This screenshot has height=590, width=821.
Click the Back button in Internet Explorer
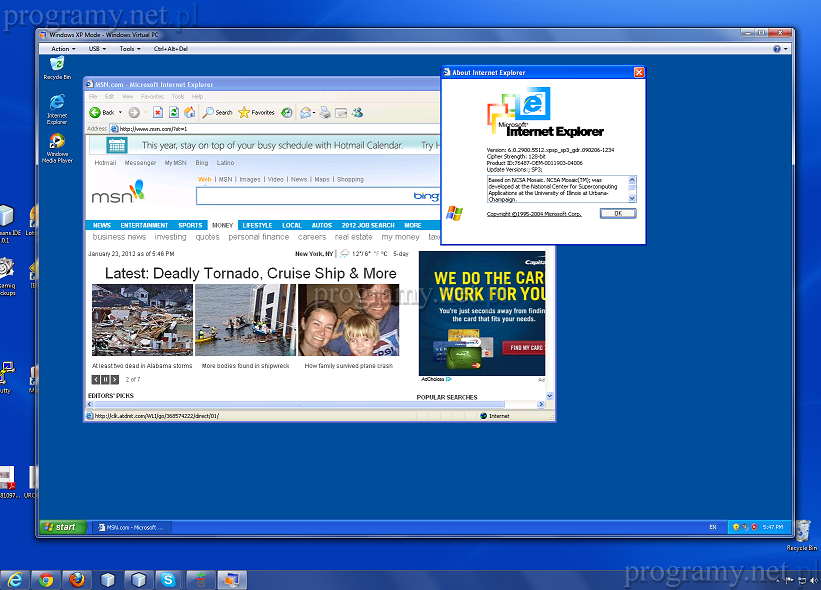[101, 113]
